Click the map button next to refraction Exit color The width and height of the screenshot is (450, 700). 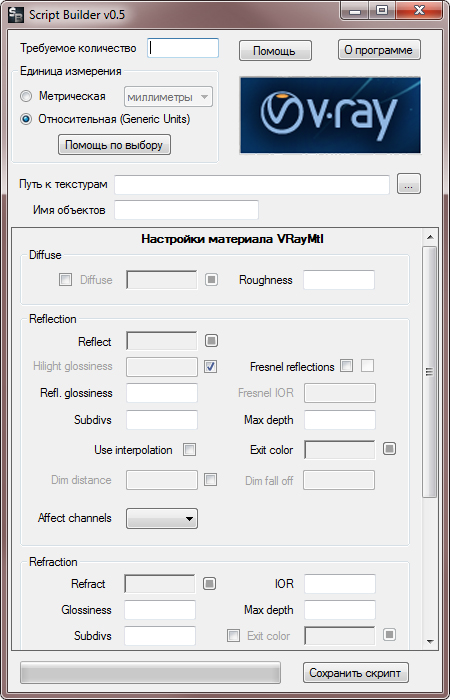[x=389, y=634]
